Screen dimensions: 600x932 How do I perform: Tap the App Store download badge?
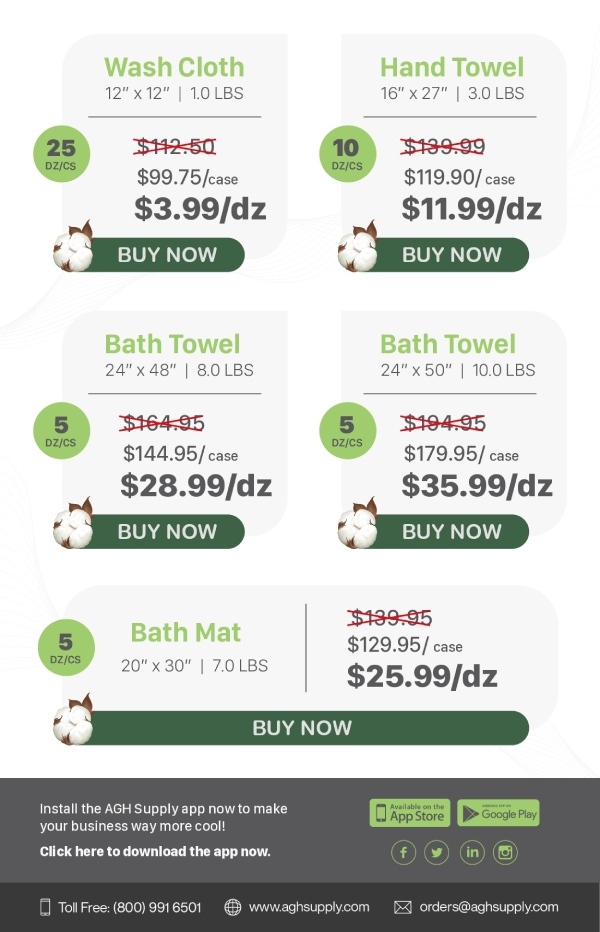click(x=410, y=813)
